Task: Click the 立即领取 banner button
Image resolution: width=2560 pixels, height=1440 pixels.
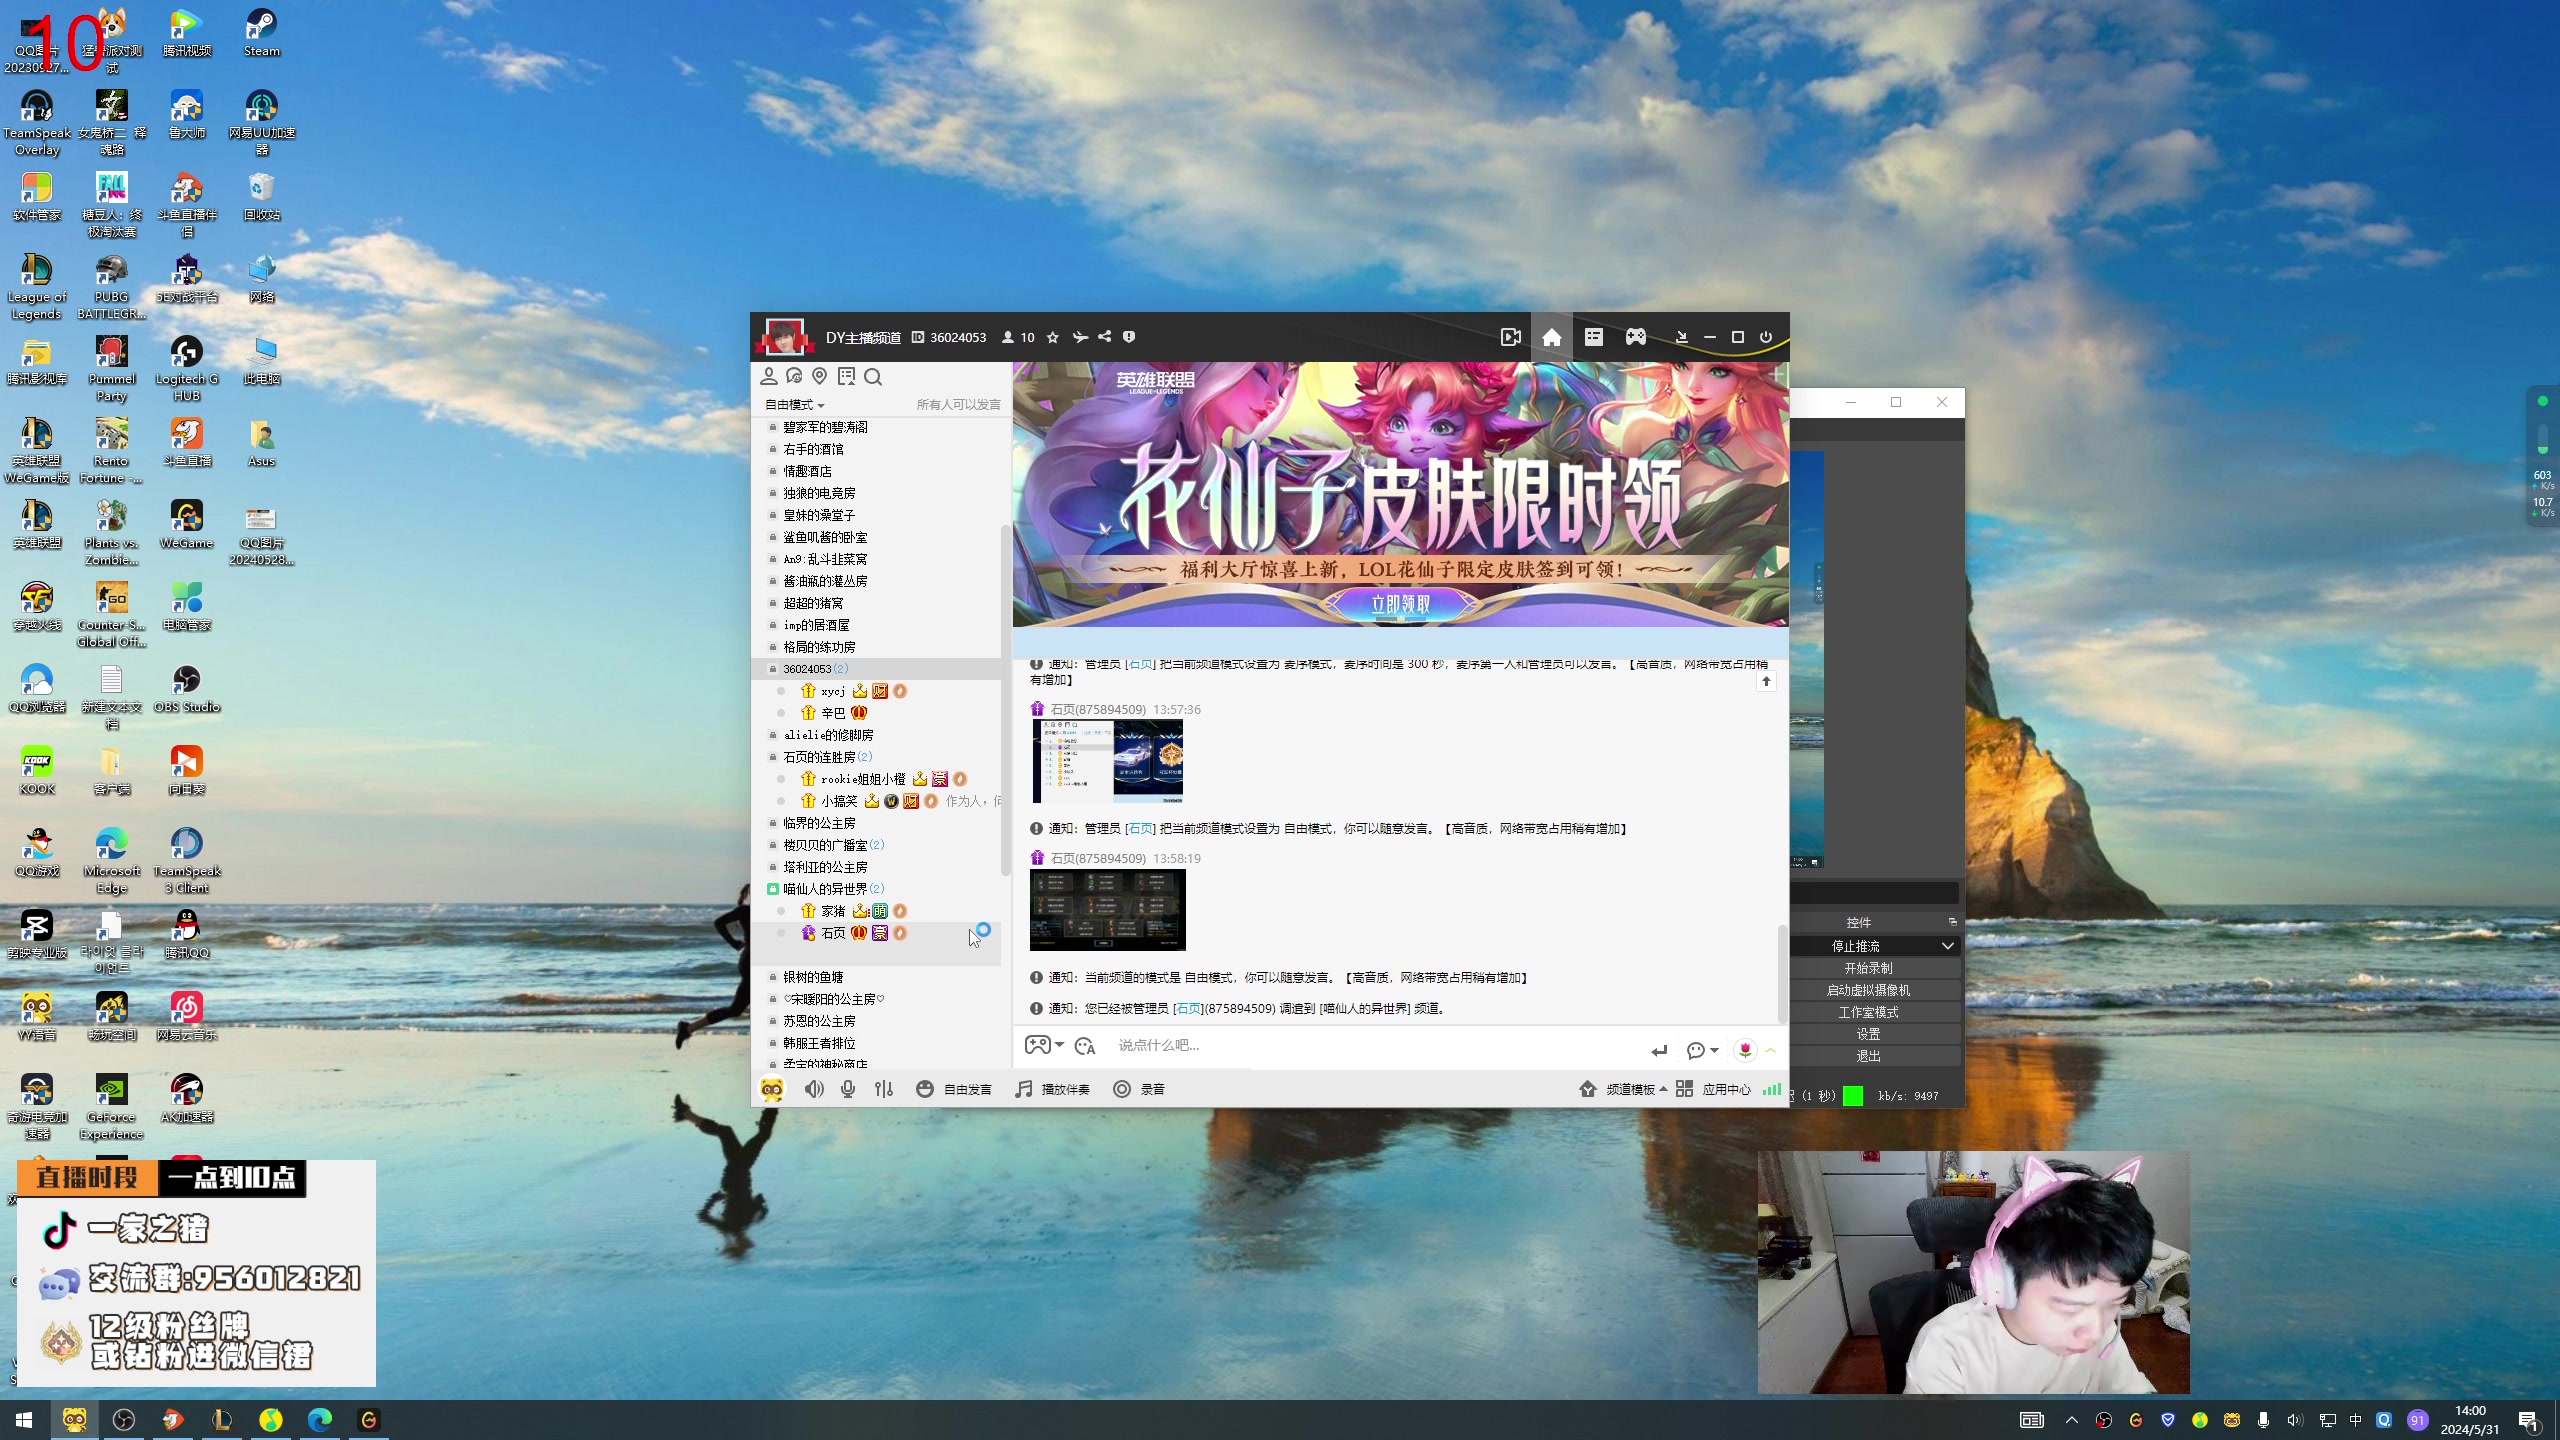Action: click(1400, 604)
